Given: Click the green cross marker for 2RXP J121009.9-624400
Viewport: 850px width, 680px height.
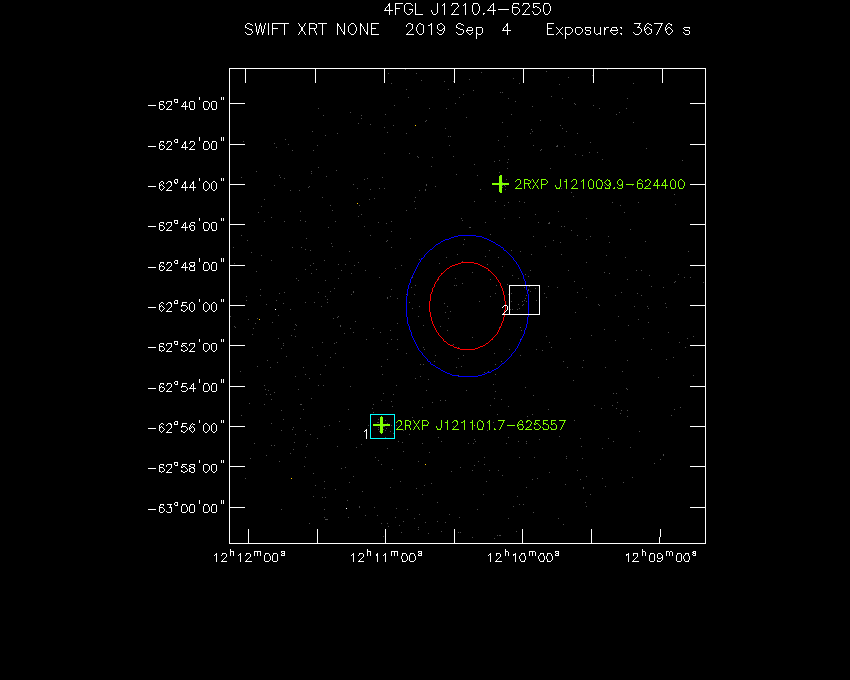Looking at the screenshot, I should tap(500, 184).
